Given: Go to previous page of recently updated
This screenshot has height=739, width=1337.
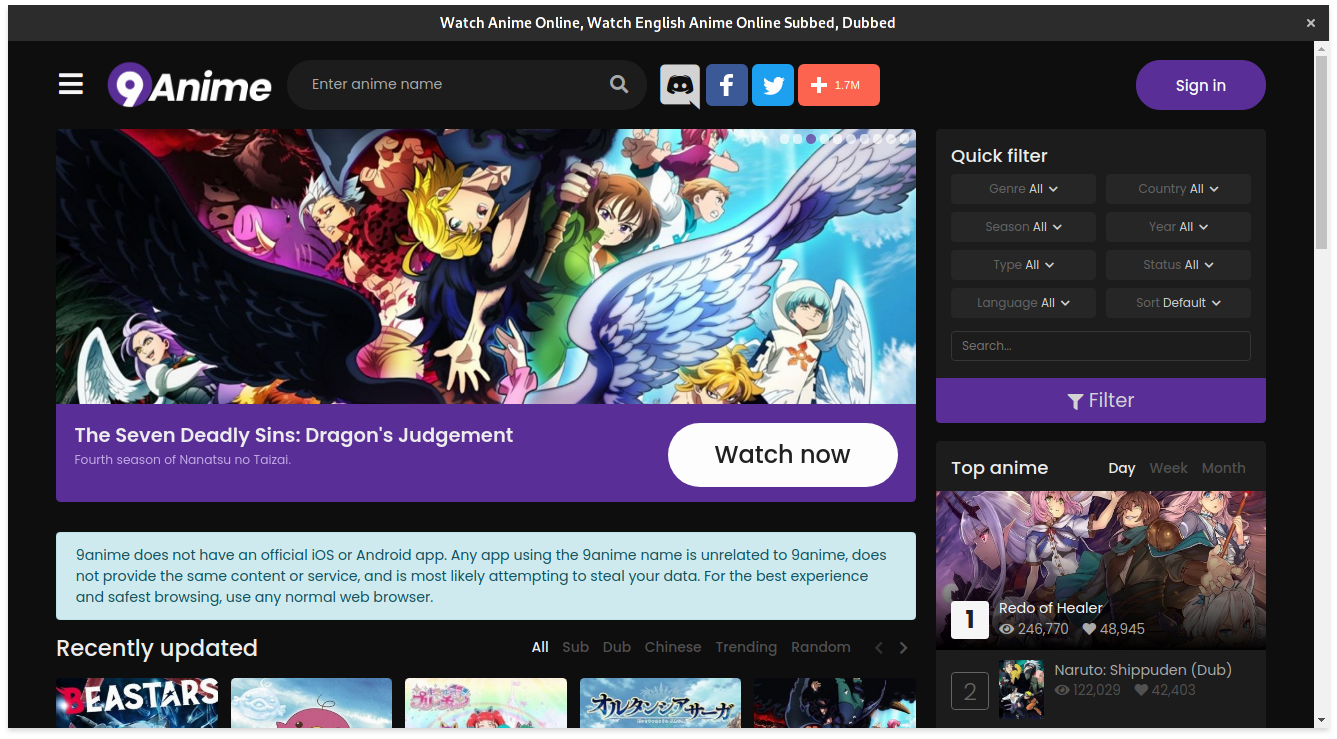Looking at the screenshot, I should pyautogui.click(x=879, y=648).
